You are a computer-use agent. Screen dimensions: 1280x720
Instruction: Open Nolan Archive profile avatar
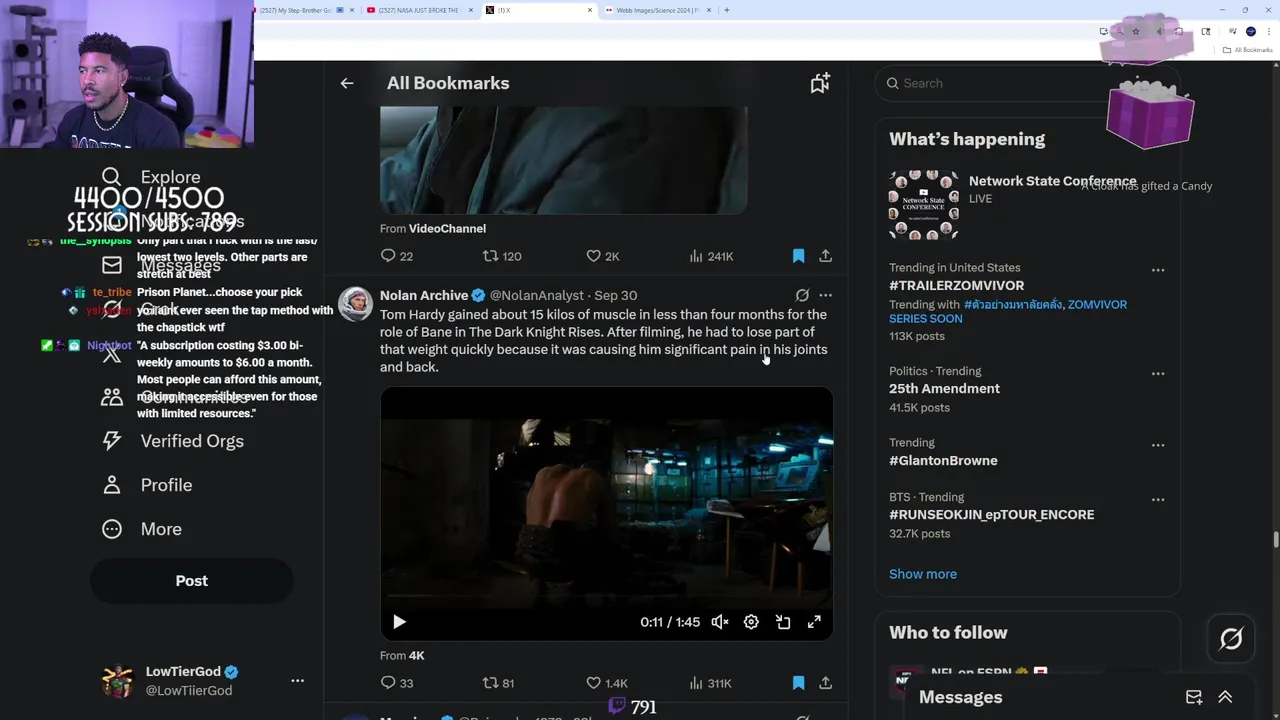point(355,304)
